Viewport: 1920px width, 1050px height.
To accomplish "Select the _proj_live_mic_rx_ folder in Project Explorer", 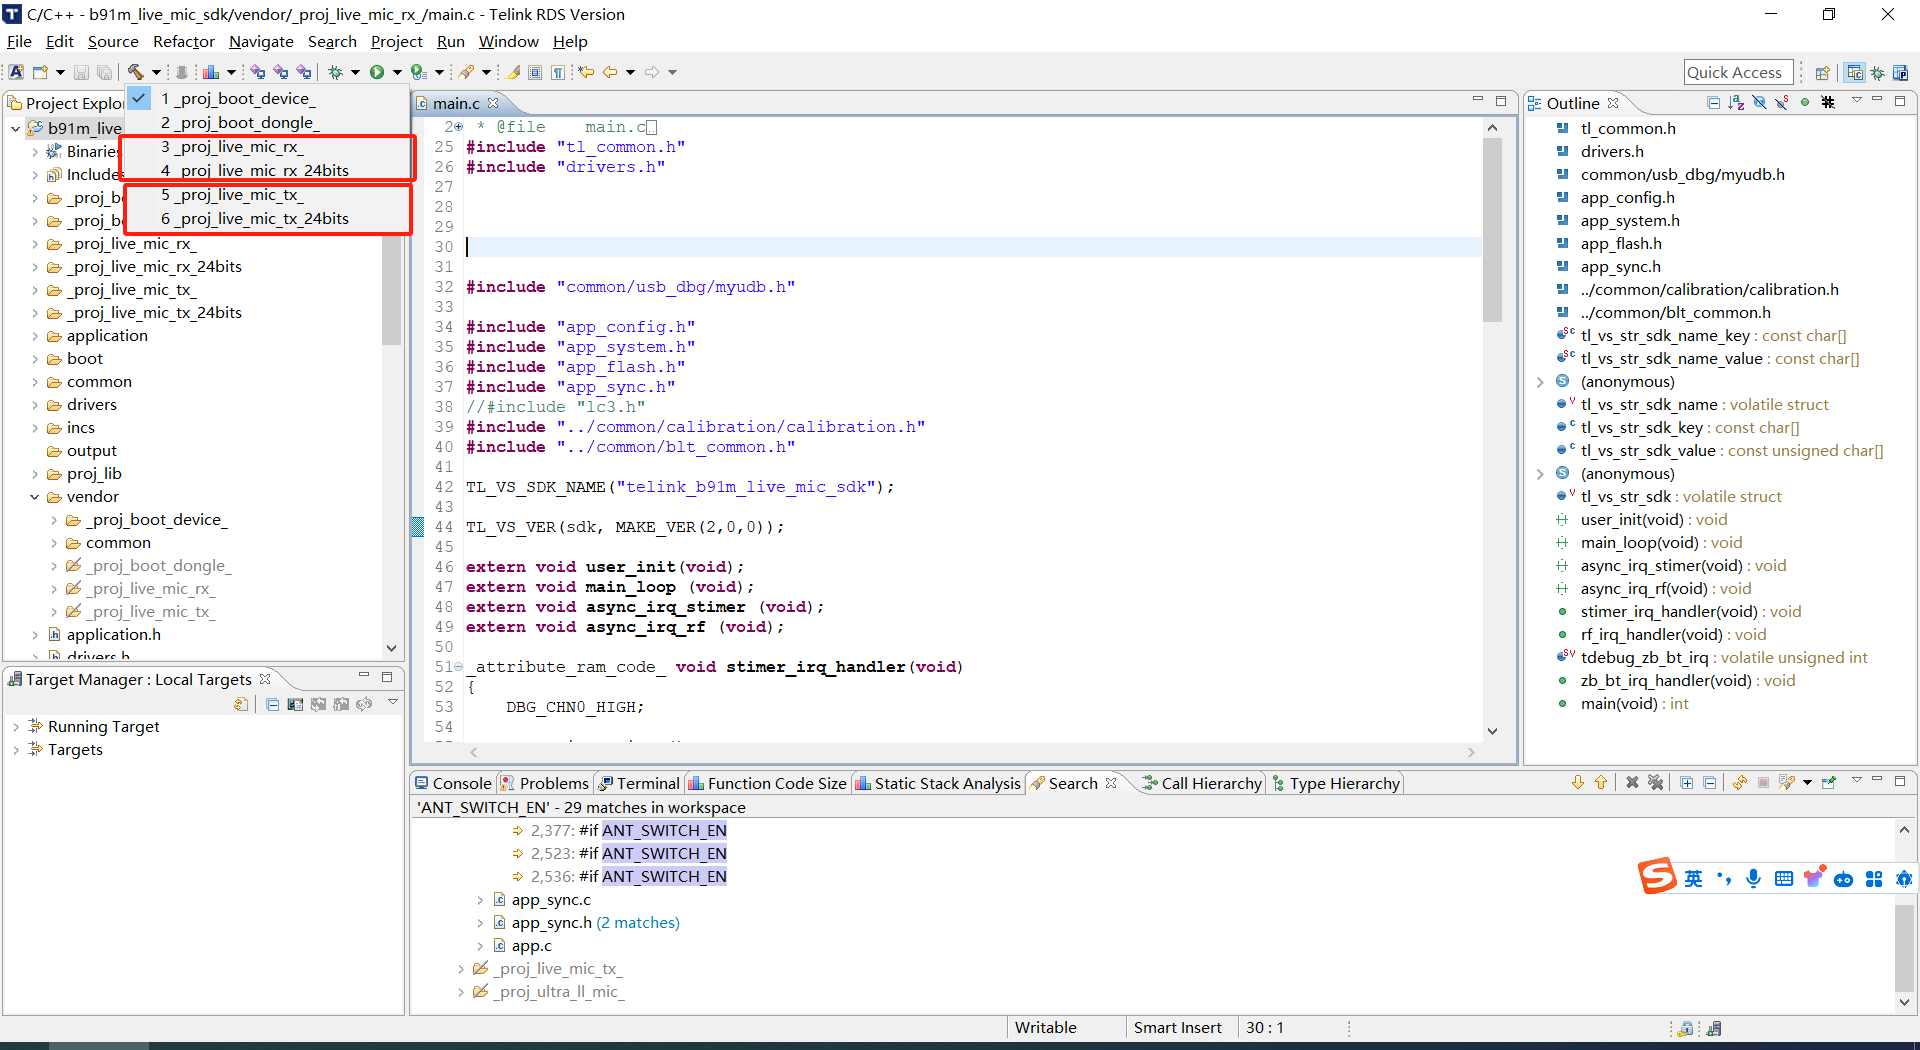I will tap(131, 243).
